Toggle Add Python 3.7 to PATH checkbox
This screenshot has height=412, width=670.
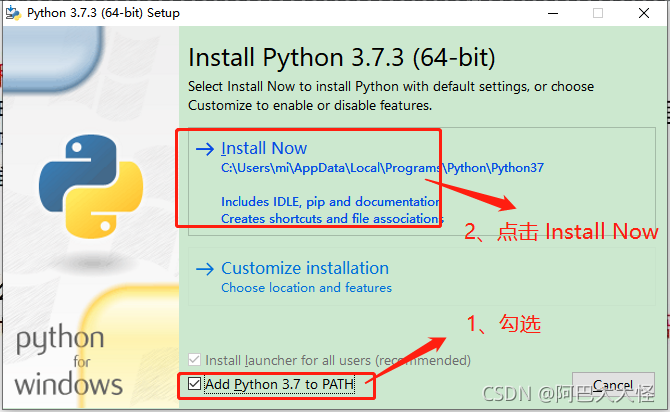[194, 383]
